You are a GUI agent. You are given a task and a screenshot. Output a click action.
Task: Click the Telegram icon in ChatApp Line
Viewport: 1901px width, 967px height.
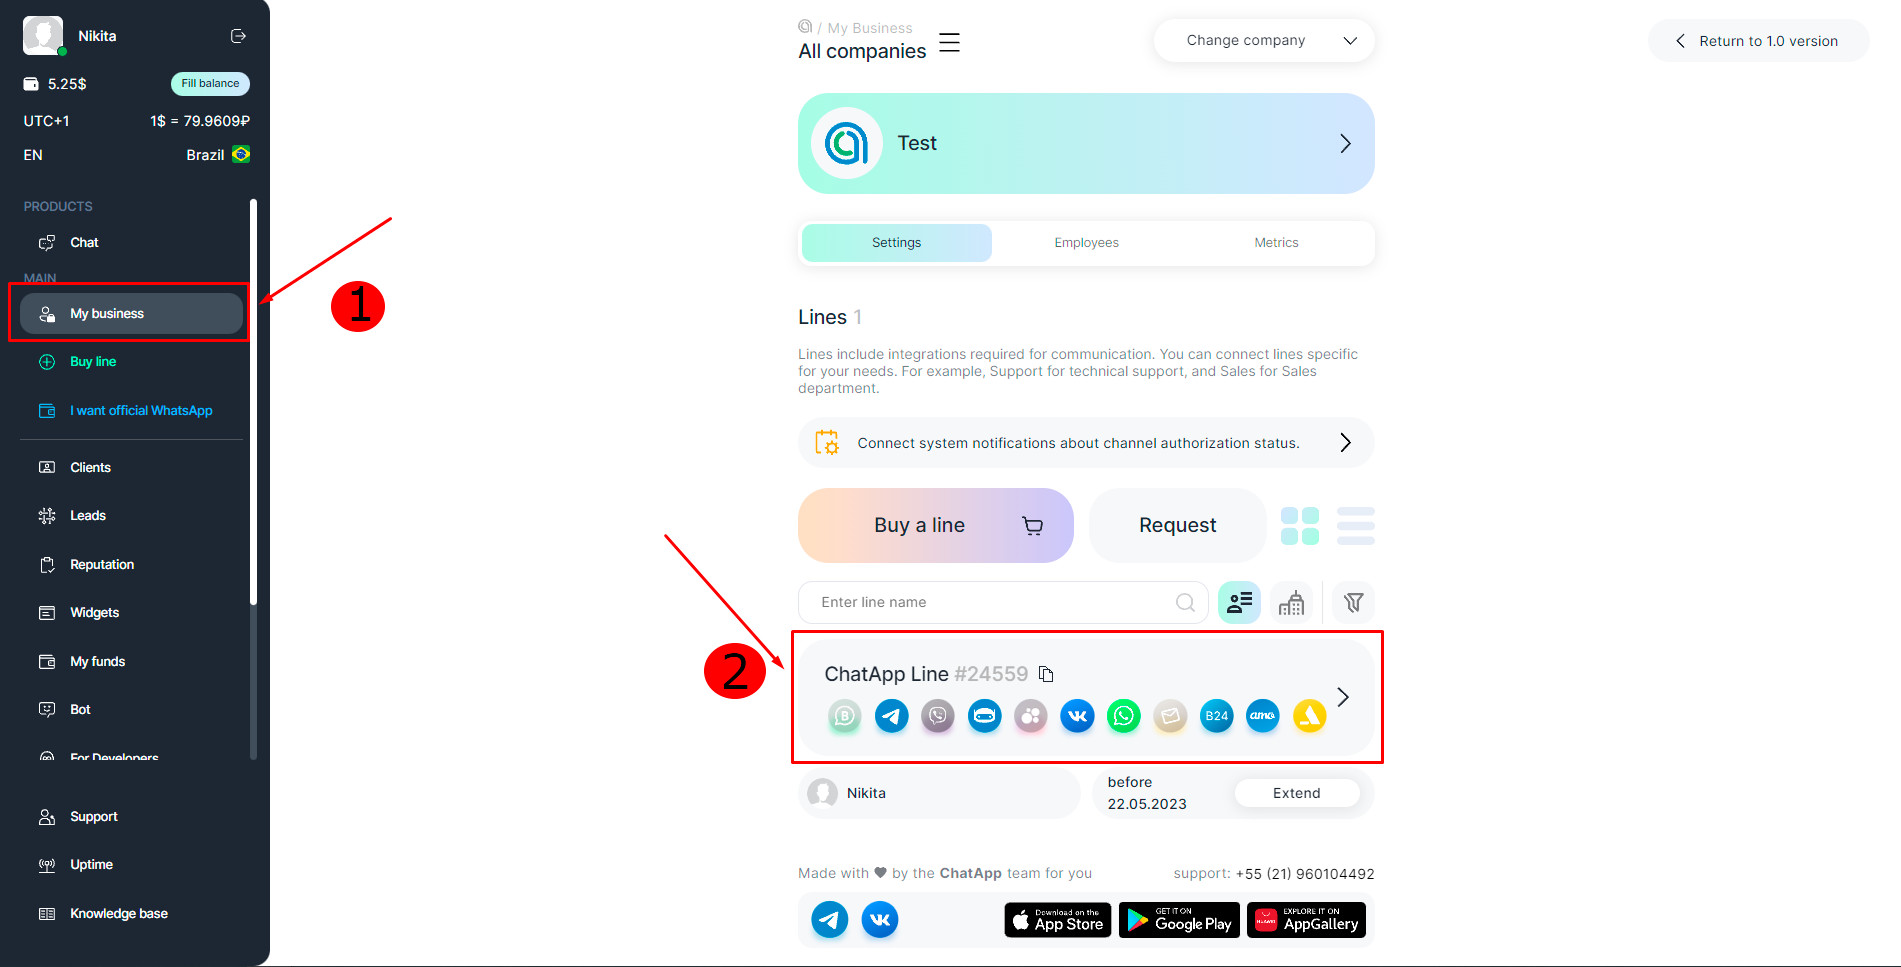[891, 716]
